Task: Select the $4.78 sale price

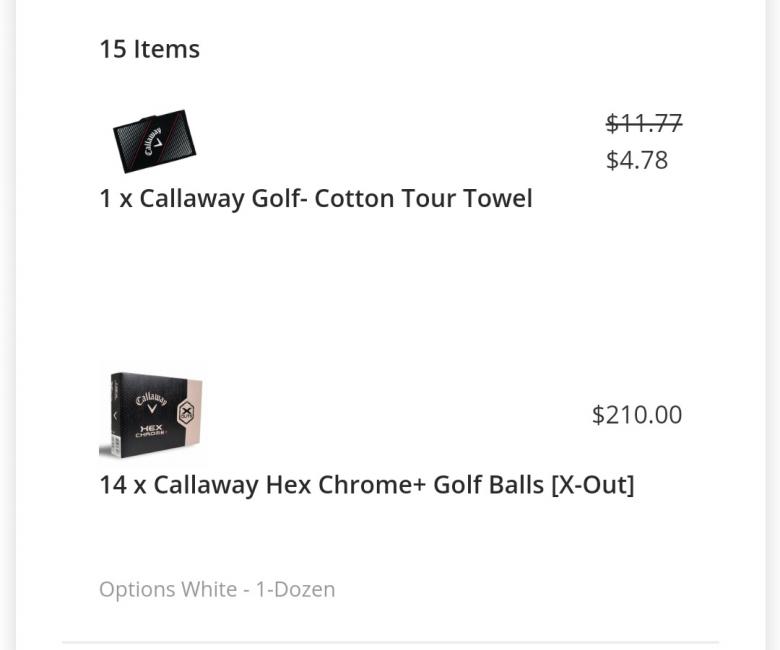Action: pyautogui.click(x=637, y=160)
